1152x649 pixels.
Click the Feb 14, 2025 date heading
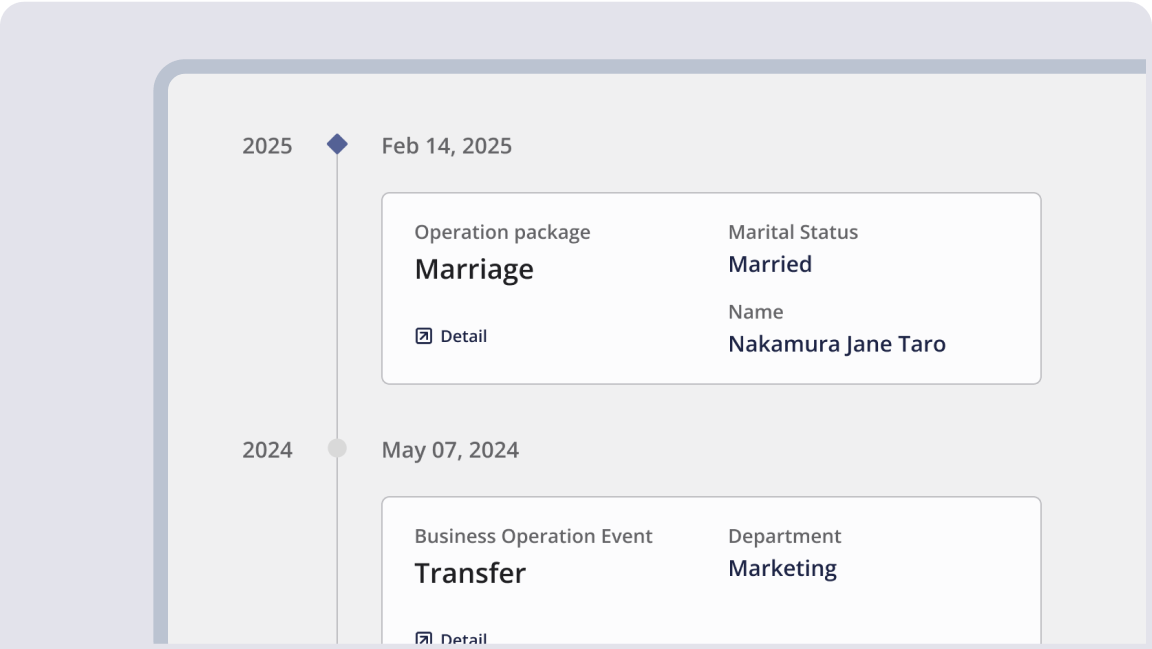point(446,146)
